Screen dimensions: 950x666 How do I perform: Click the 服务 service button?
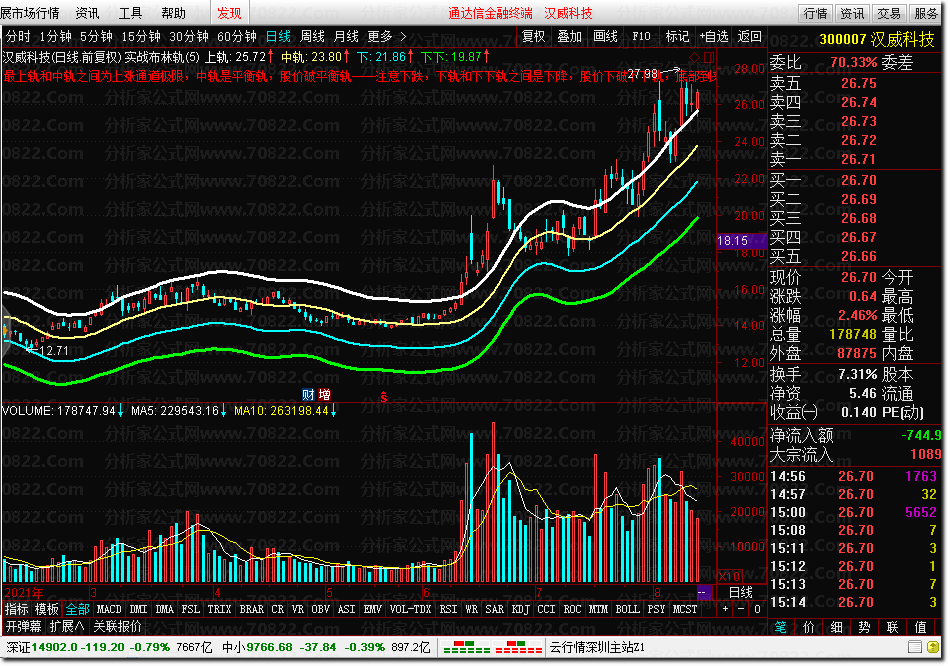coord(926,13)
